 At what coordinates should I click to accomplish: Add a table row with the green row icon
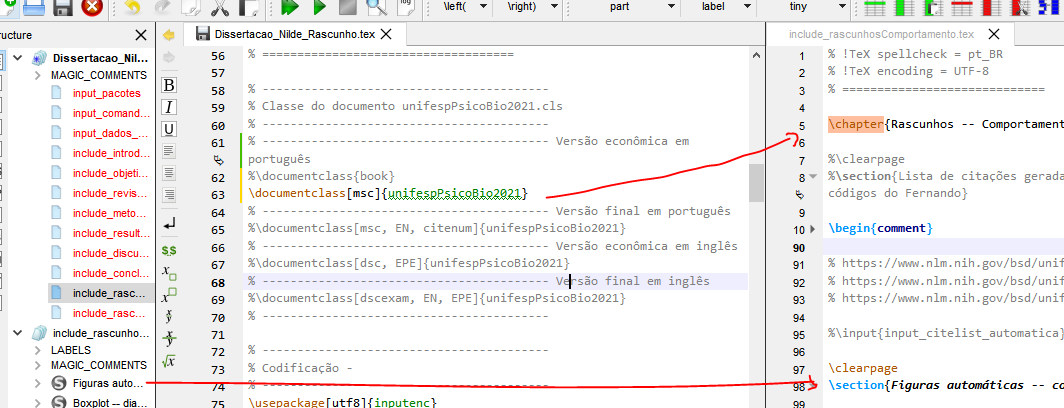tap(876, 7)
